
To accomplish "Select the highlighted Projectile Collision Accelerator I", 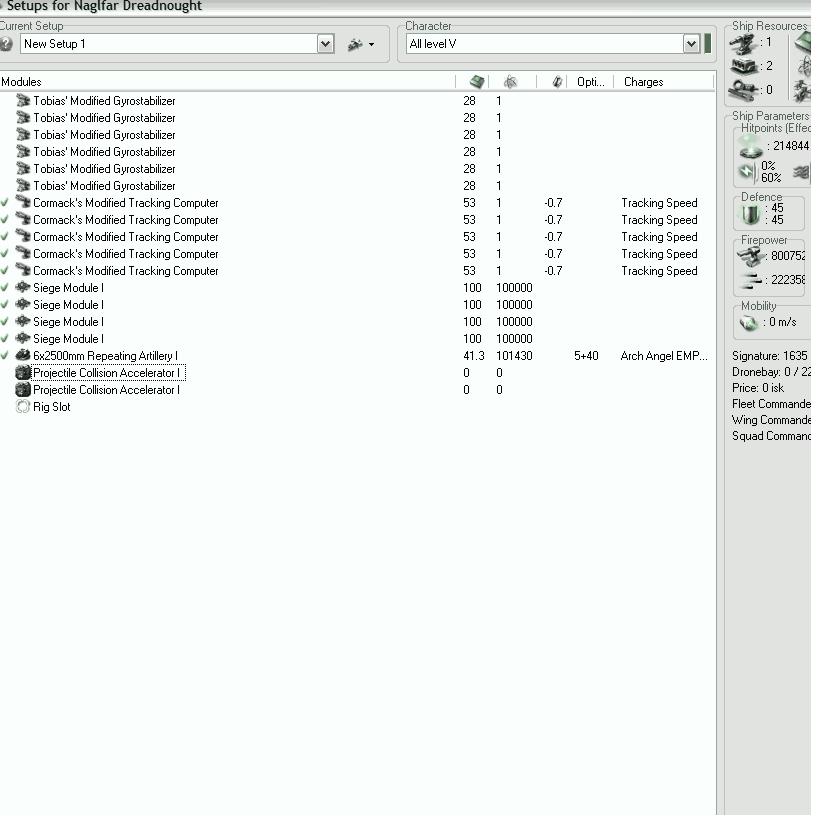I will click(108, 373).
